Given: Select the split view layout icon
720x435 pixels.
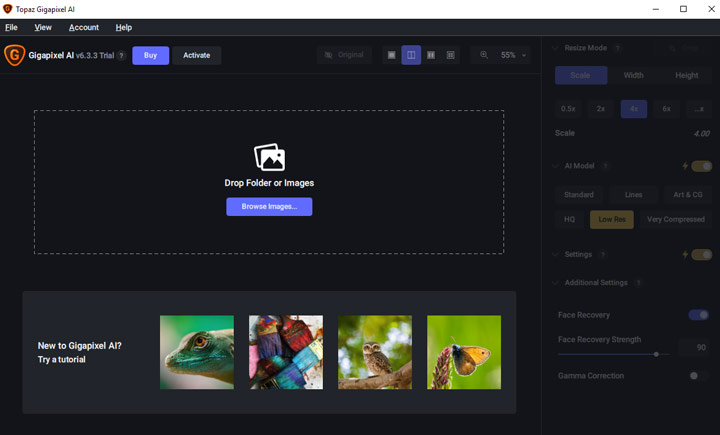Looking at the screenshot, I should coord(411,55).
